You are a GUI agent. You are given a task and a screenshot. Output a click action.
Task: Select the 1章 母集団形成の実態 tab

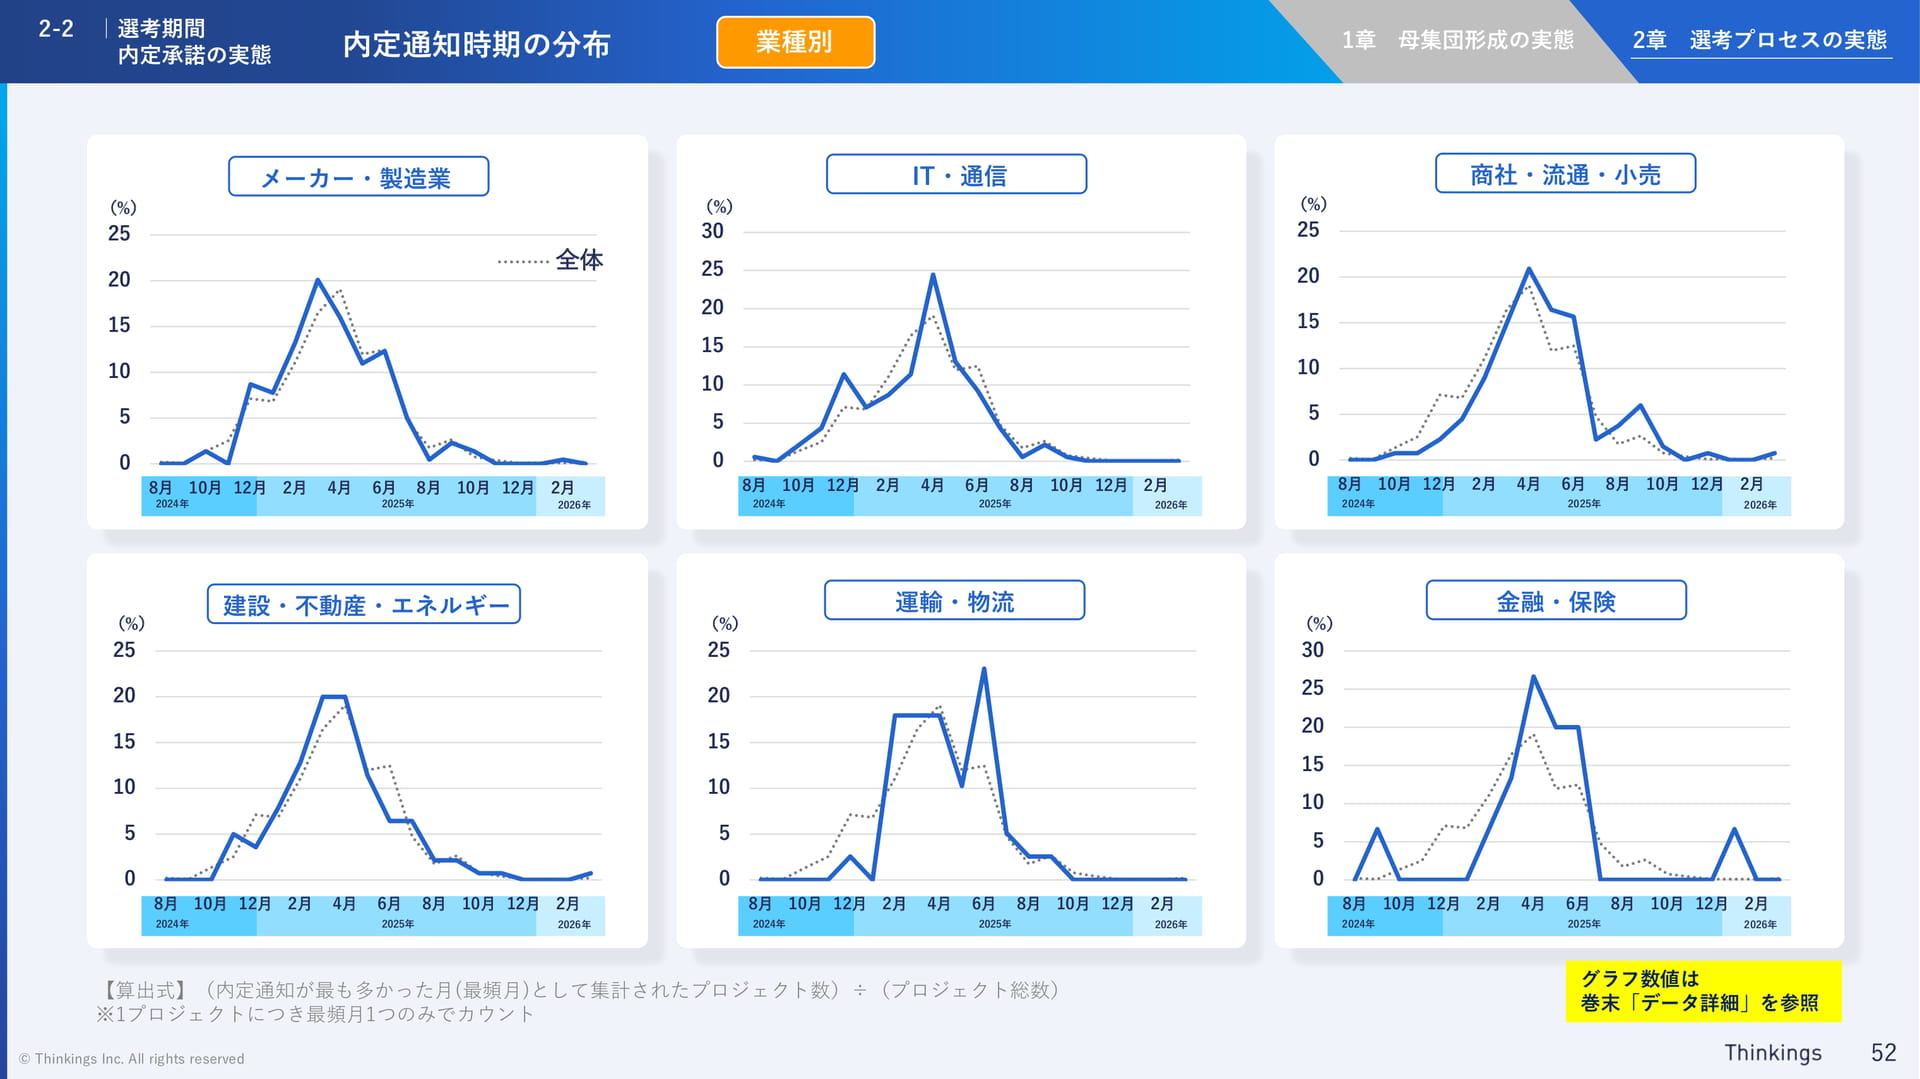1457,40
